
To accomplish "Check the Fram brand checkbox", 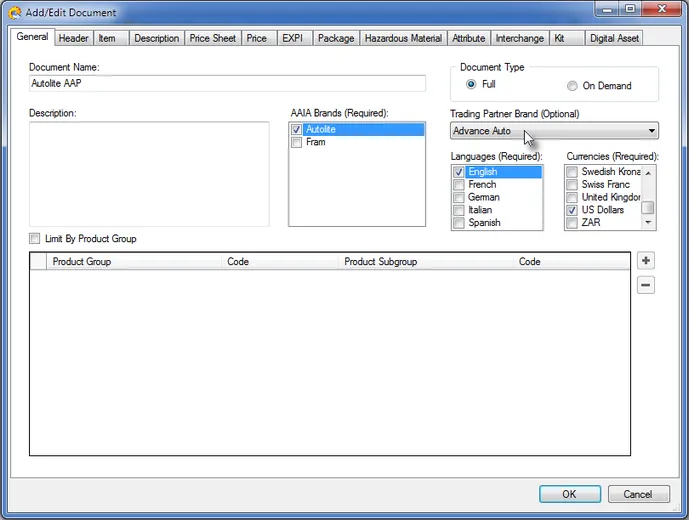I will pyautogui.click(x=296, y=143).
